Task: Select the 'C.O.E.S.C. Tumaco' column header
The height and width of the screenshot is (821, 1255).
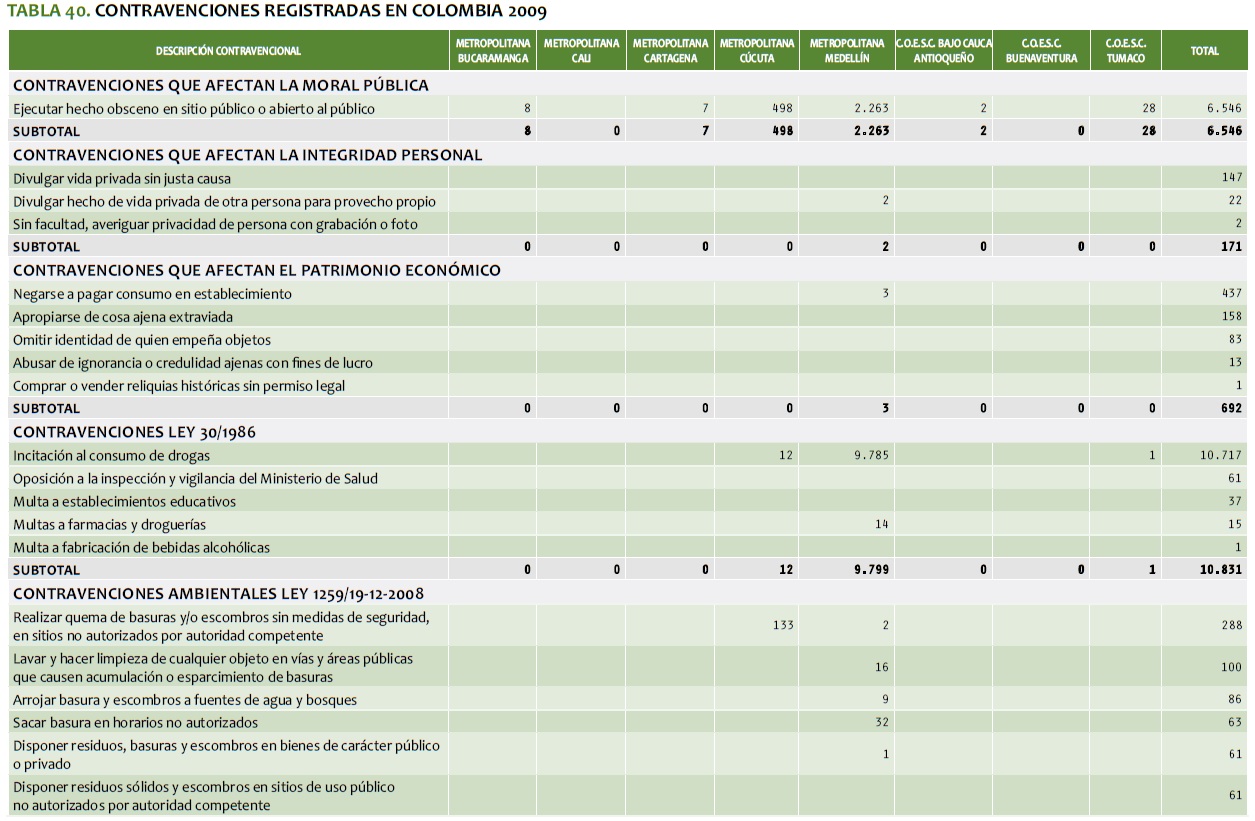Action: point(1125,51)
